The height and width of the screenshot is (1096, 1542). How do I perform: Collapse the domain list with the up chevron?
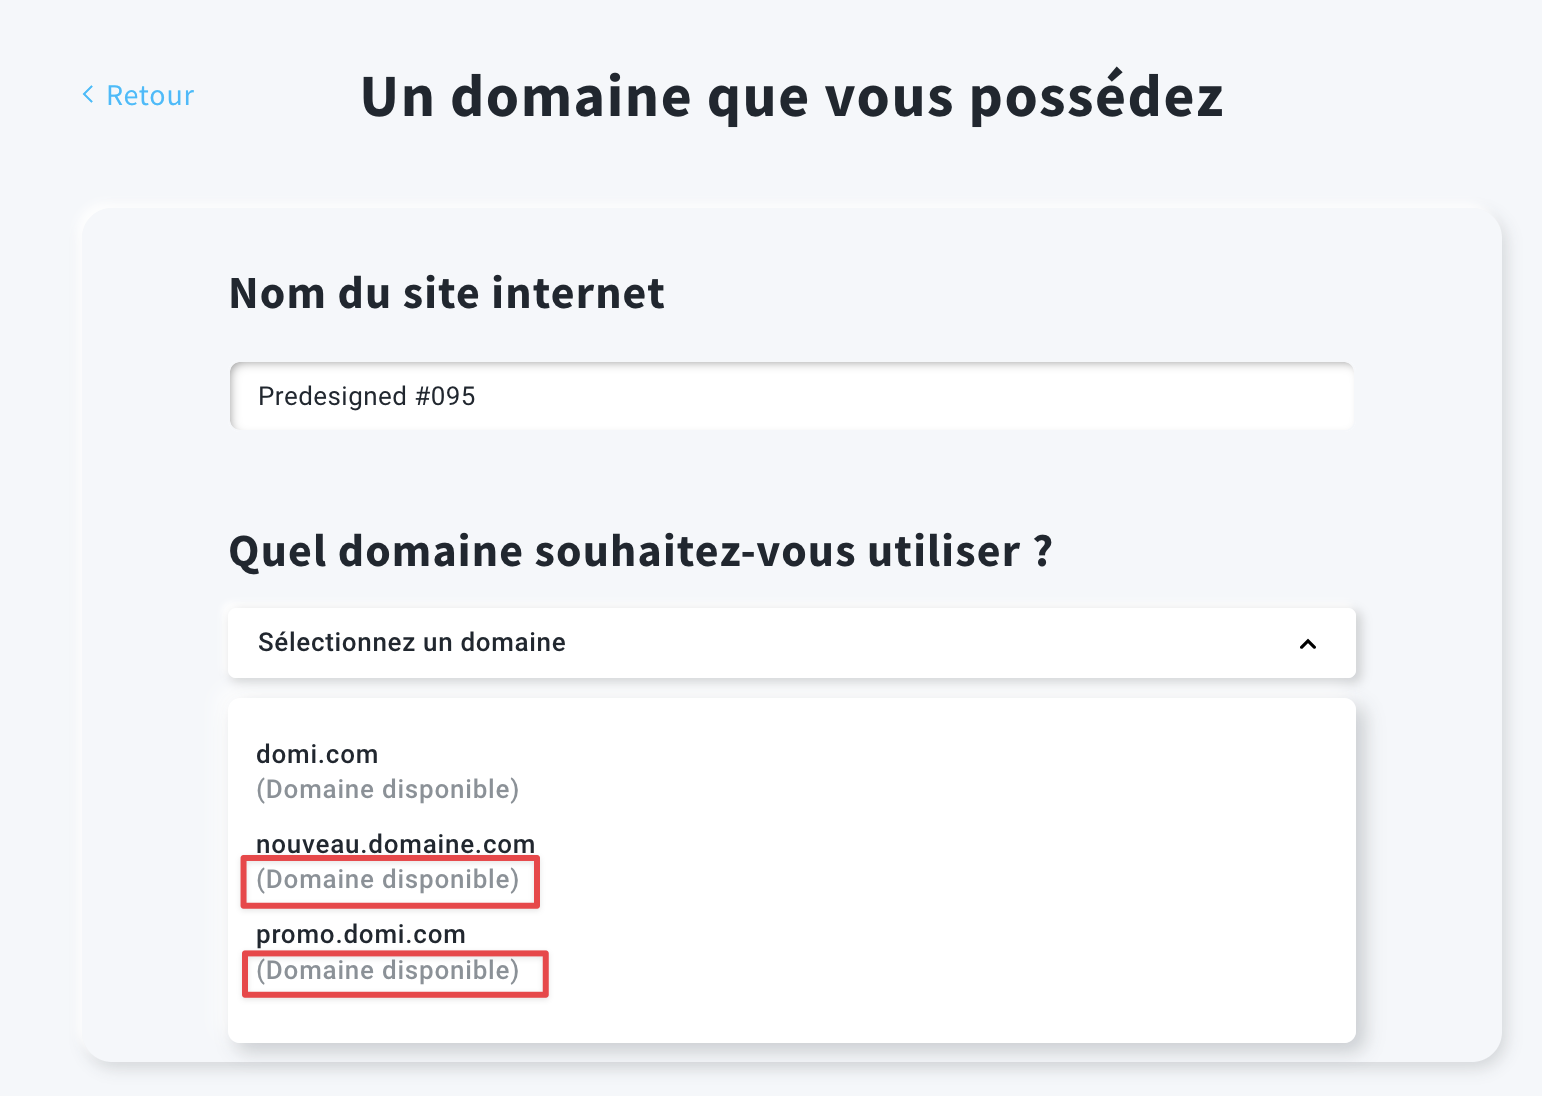point(1307,644)
